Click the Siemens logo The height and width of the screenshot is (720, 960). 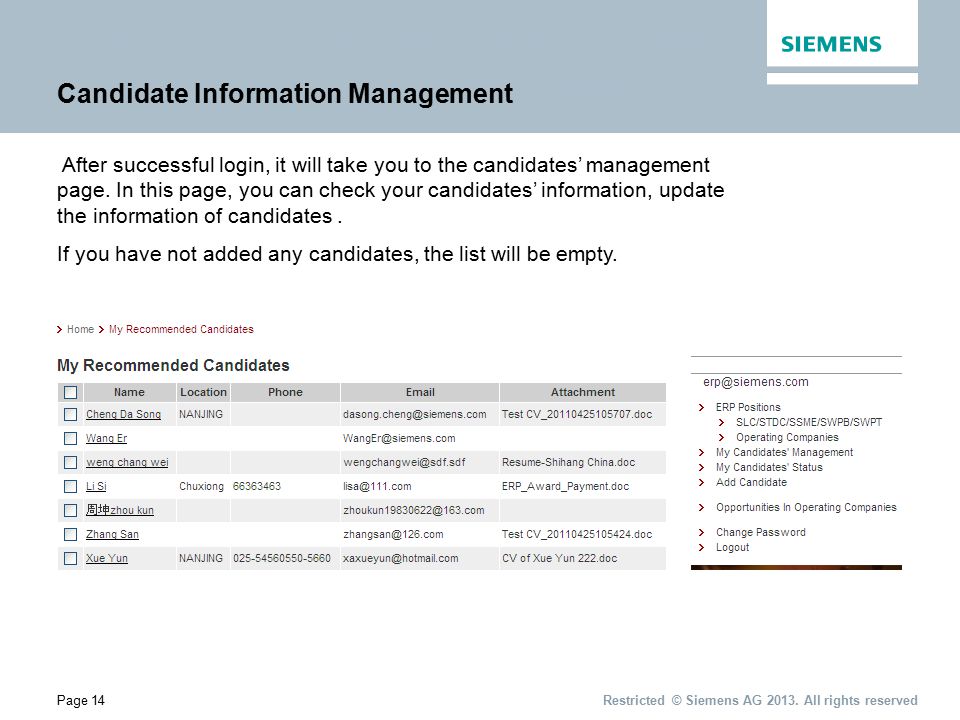coord(831,44)
